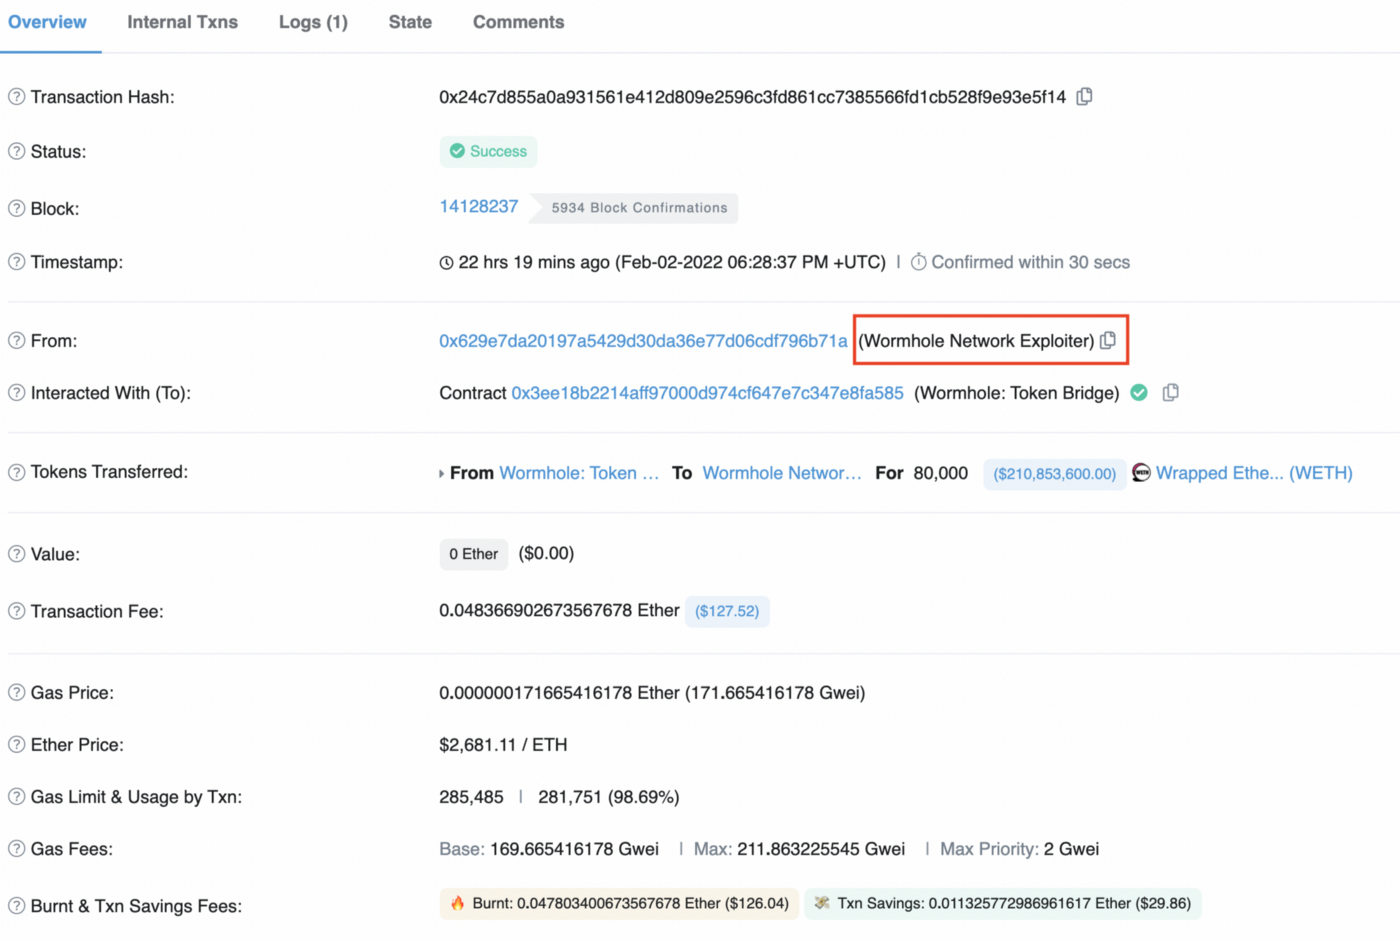Image resolution: width=1400 pixels, height=940 pixels.
Task: Click the Confirmed within 30 secs text
Action: [x=1030, y=262]
